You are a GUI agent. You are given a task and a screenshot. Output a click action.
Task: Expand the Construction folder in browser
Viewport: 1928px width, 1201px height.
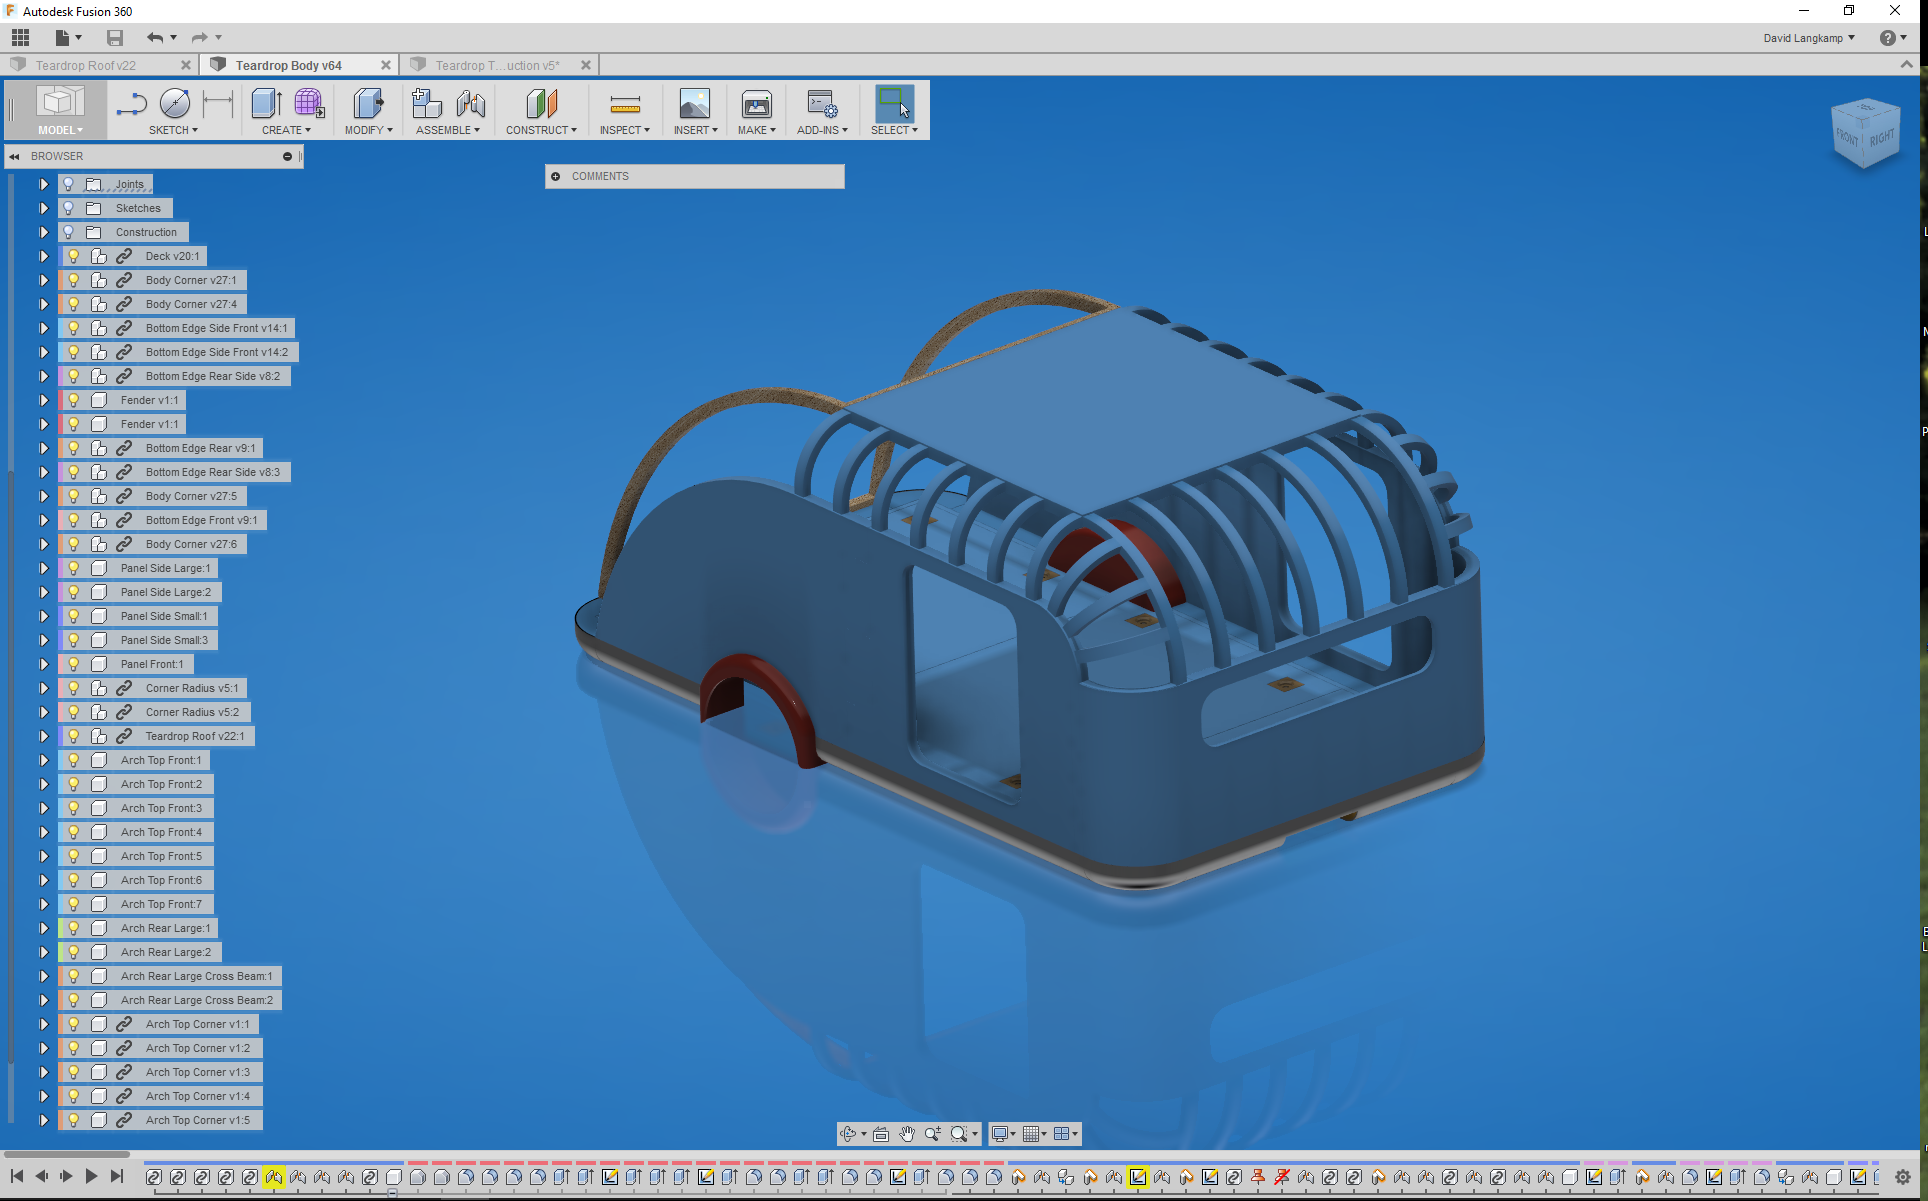43,231
